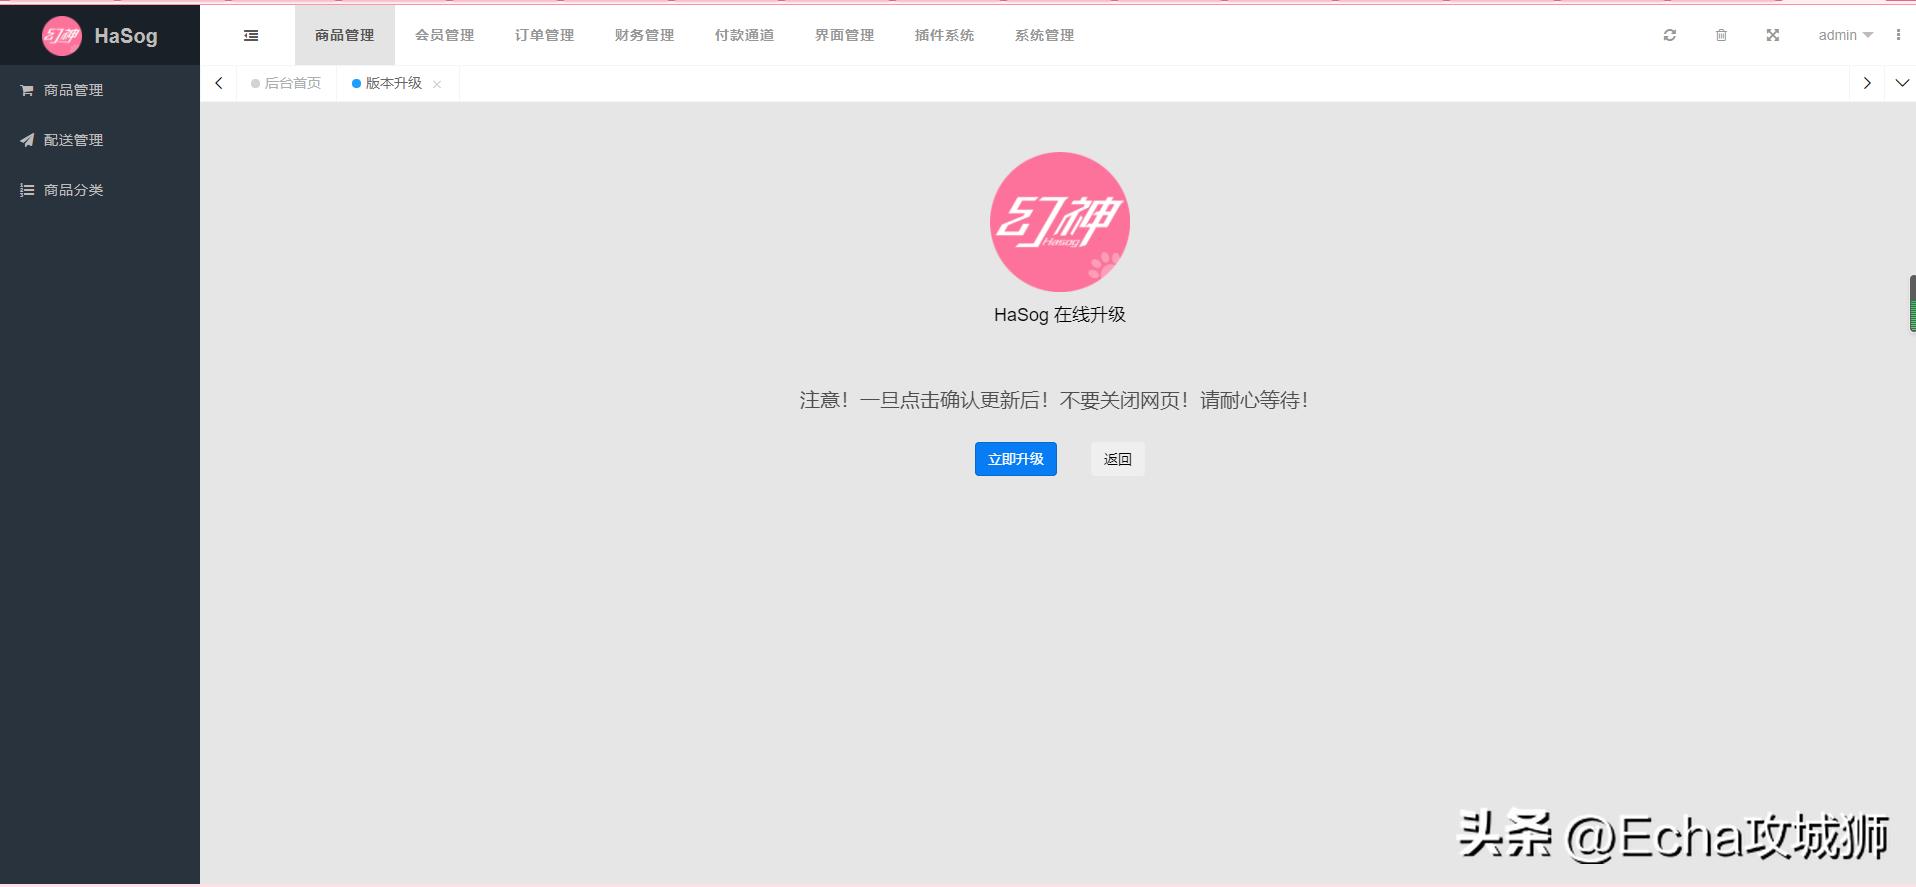Open 会员管理 top menu

point(445,35)
